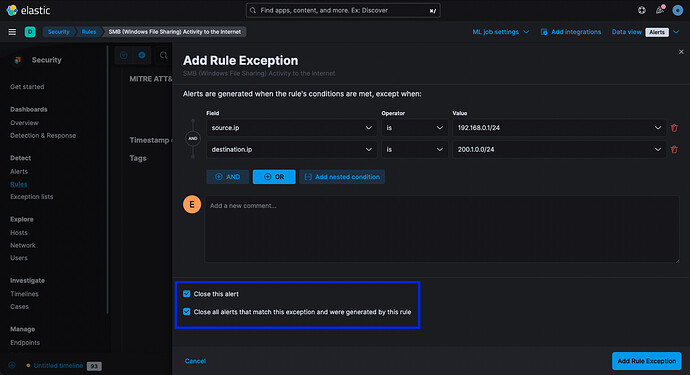Open Endpoints in the Manage section
This screenshot has height=375, width=690.
click(25, 342)
